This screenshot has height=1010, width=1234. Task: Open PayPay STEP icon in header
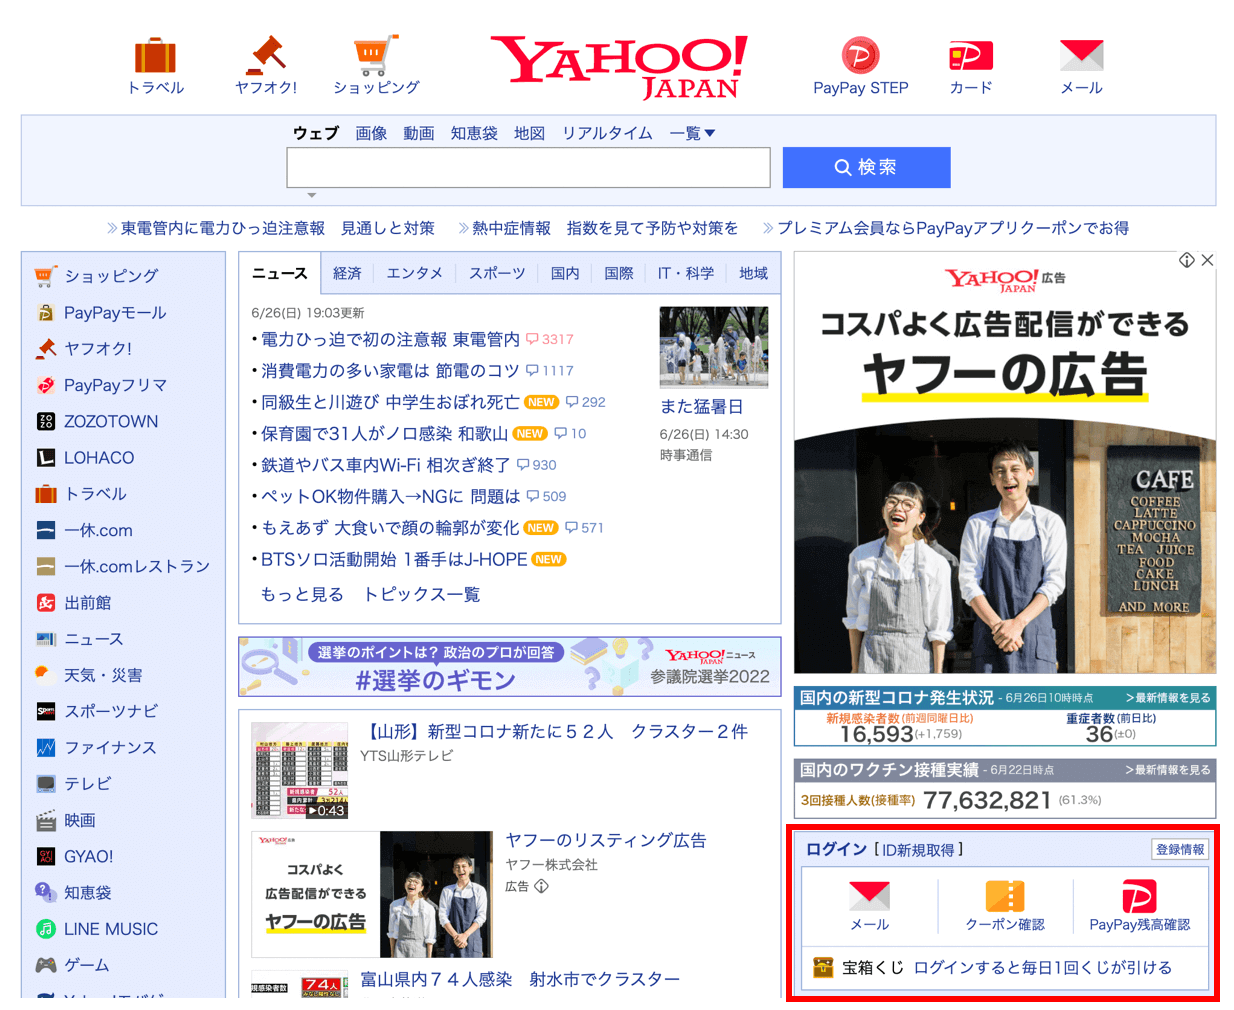[x=860, y=56]
